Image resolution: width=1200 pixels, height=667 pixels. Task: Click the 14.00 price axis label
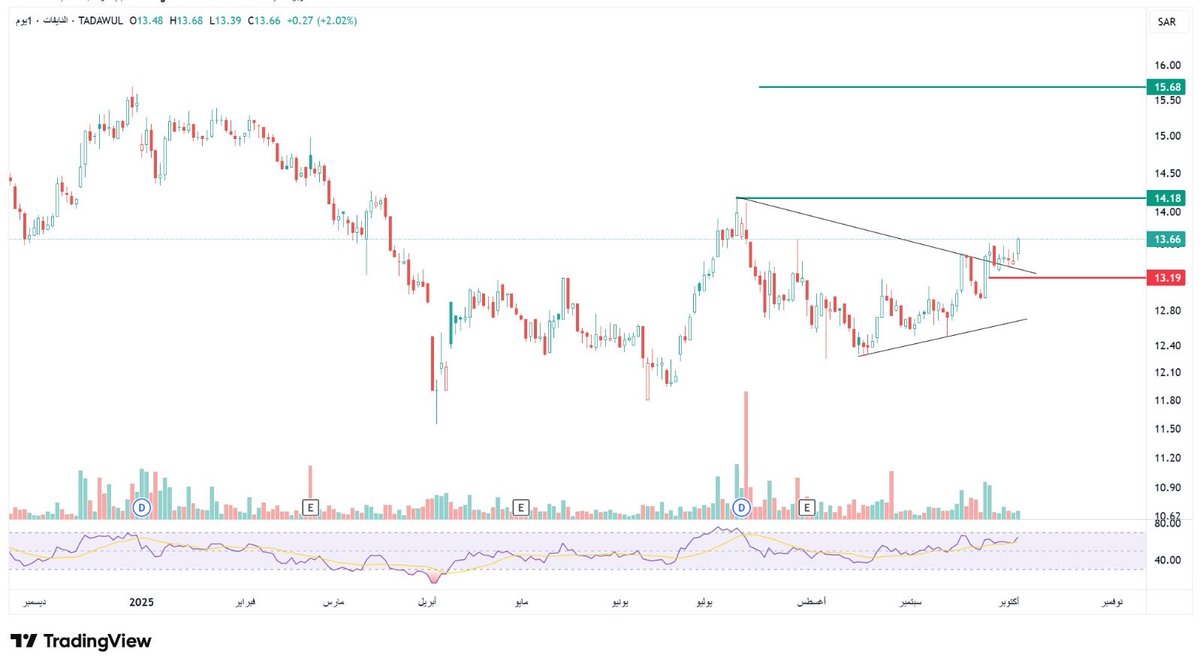[x=1168, y=212]
